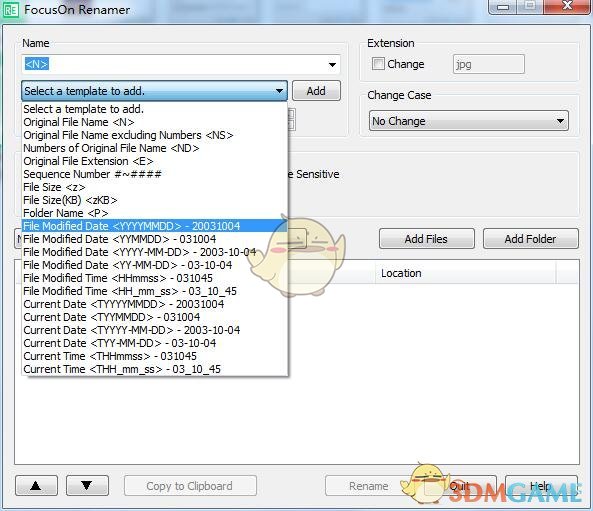The image size is (593, 511).
Task: Select Current Date <TYYMMDD> option
Action: coord(154,317)
